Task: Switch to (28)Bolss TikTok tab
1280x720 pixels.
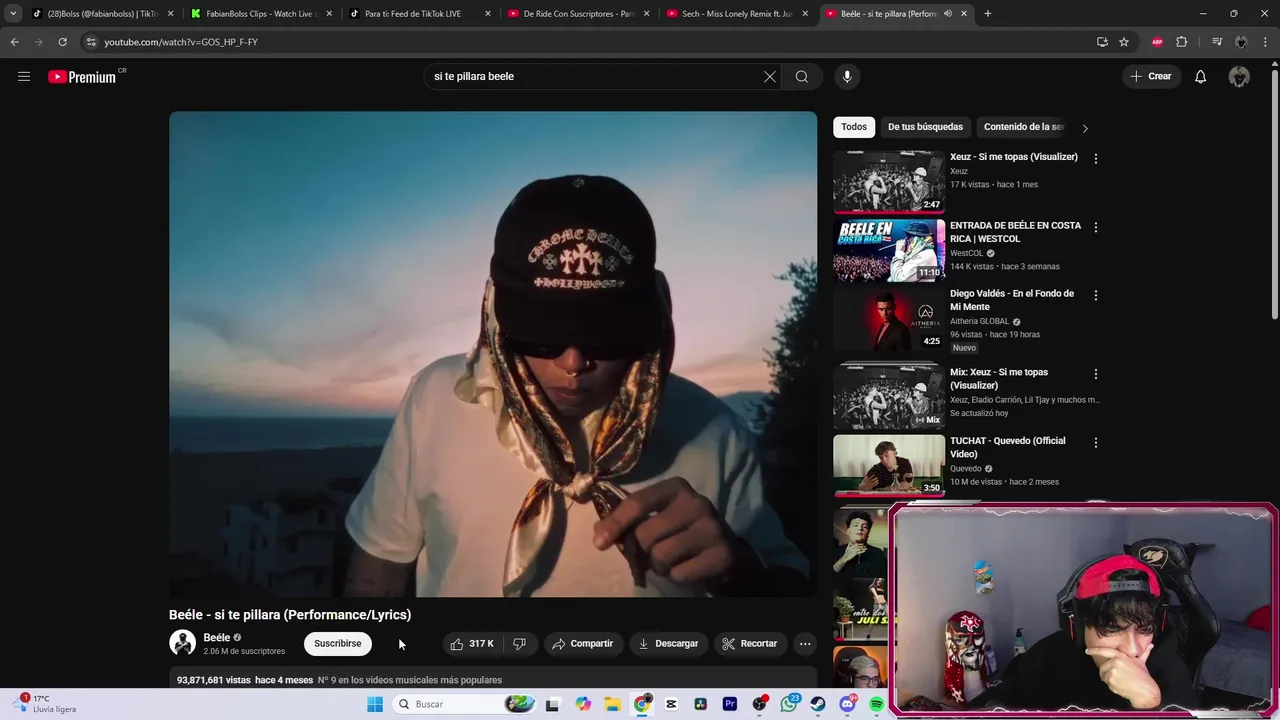Action: coord(101,14)
